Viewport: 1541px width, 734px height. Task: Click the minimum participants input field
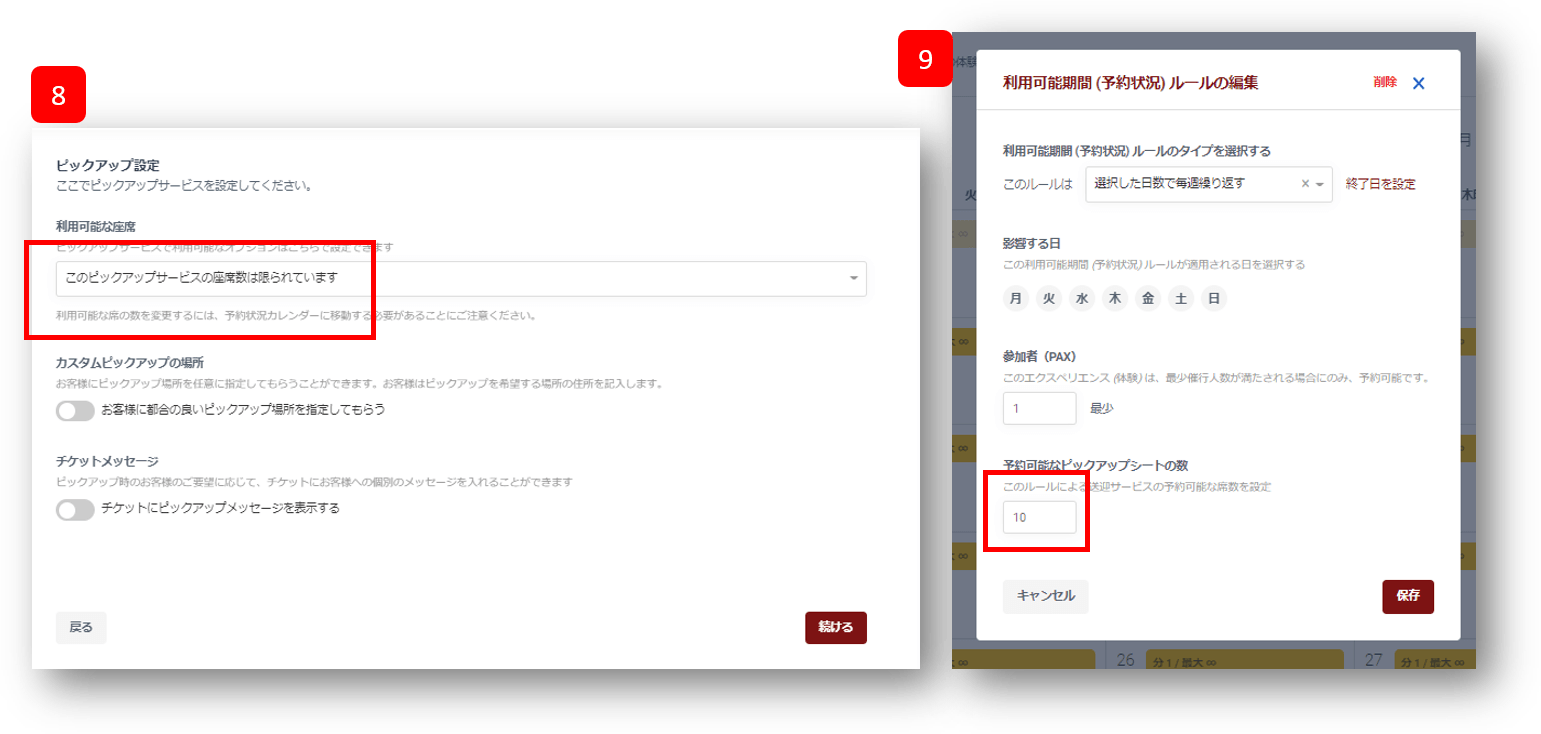click(x=1039, y=408)
